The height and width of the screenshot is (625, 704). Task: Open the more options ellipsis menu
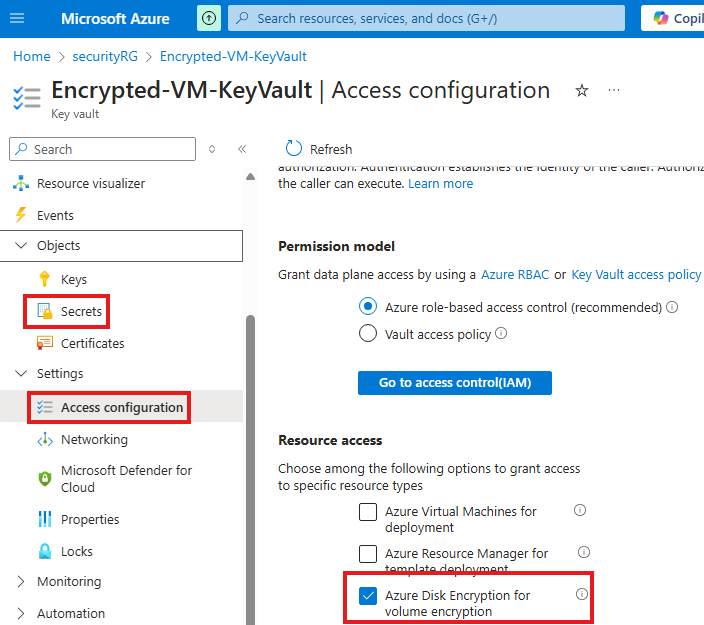click(614, 90)
